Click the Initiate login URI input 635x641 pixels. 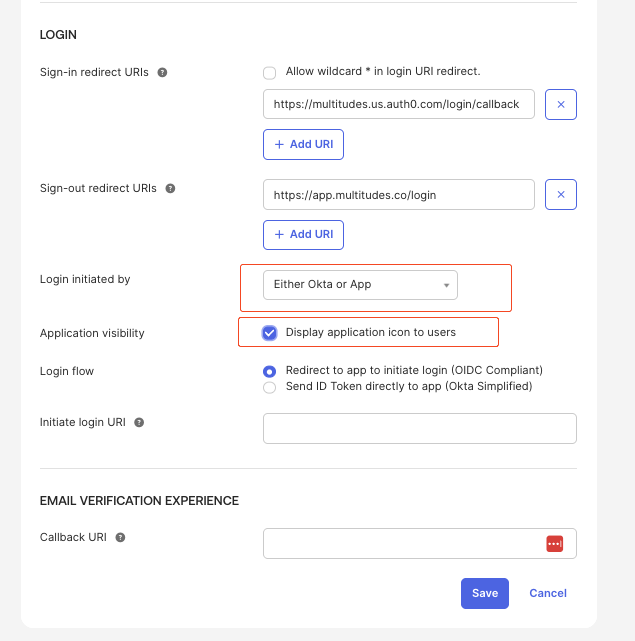(419, 428)
